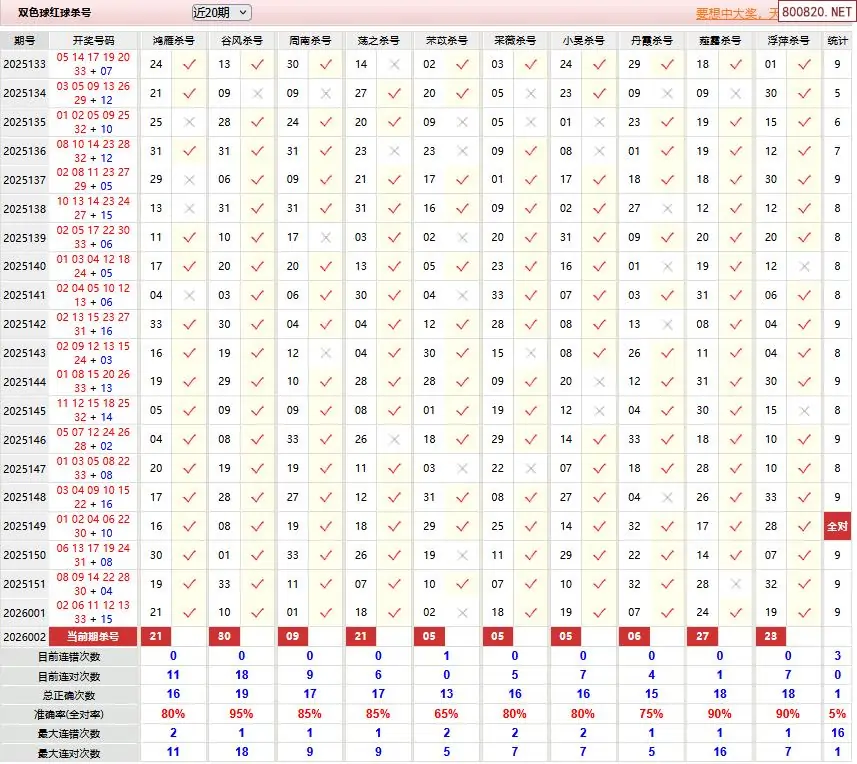Click the cross mark for 谷风杀号 in 2025134
The width and height of the screenshot is (857, 764).
(258, 93)
